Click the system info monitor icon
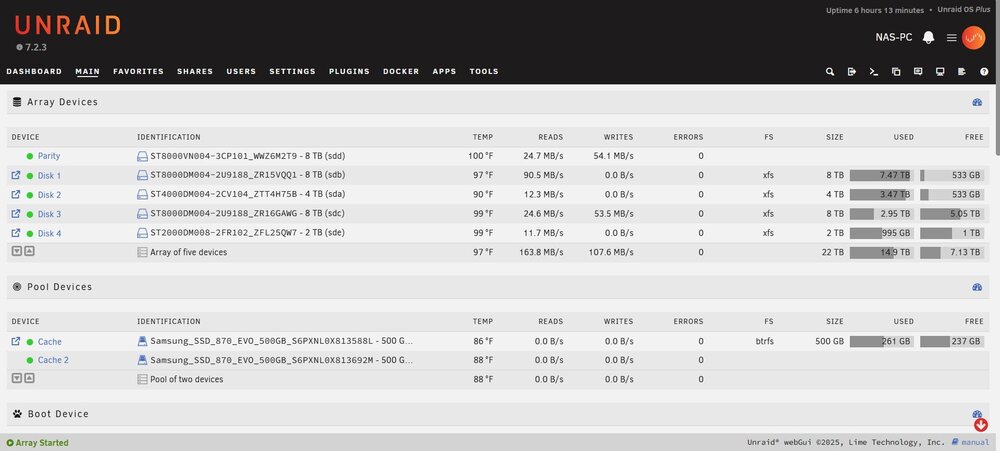 coord(940,71)
